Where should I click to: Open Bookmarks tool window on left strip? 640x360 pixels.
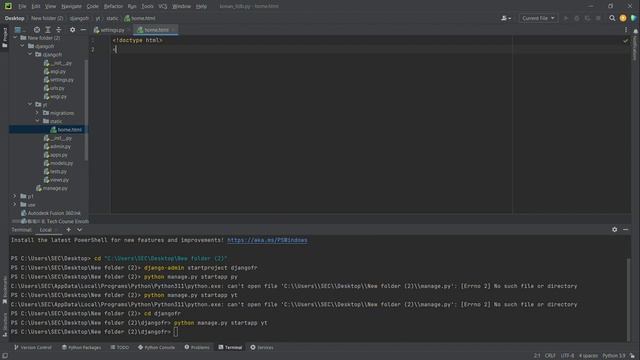4,290
